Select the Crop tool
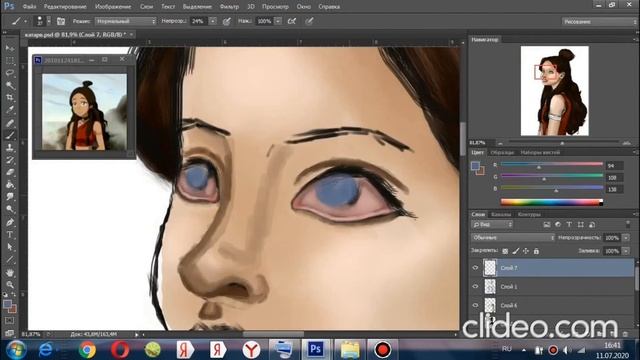Image resolution: width=640 pixels, height=360 pixels. click(x=10, y=98)
